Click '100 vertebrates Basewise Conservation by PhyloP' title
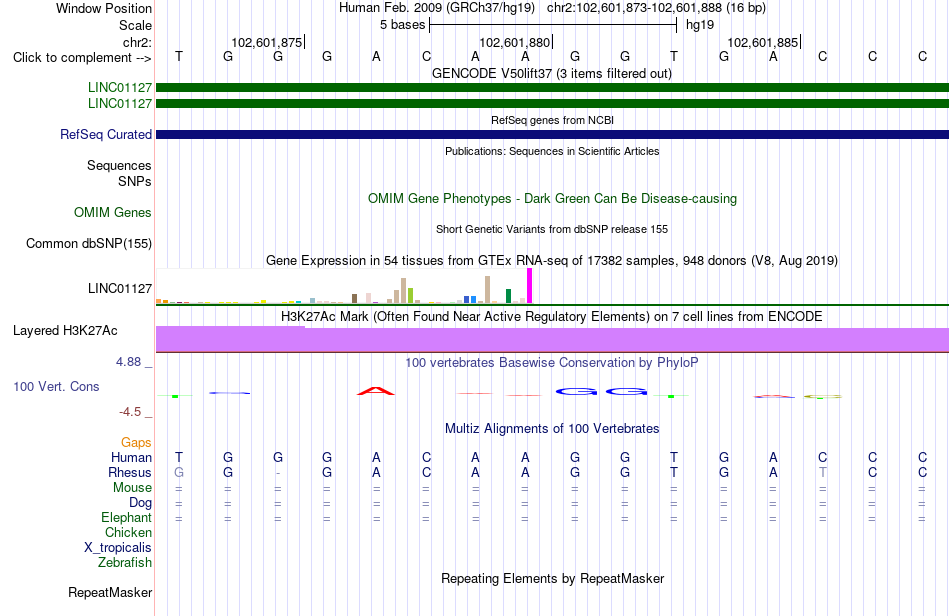The width and height of the screenshot is (950, 616). coord(551,363)
